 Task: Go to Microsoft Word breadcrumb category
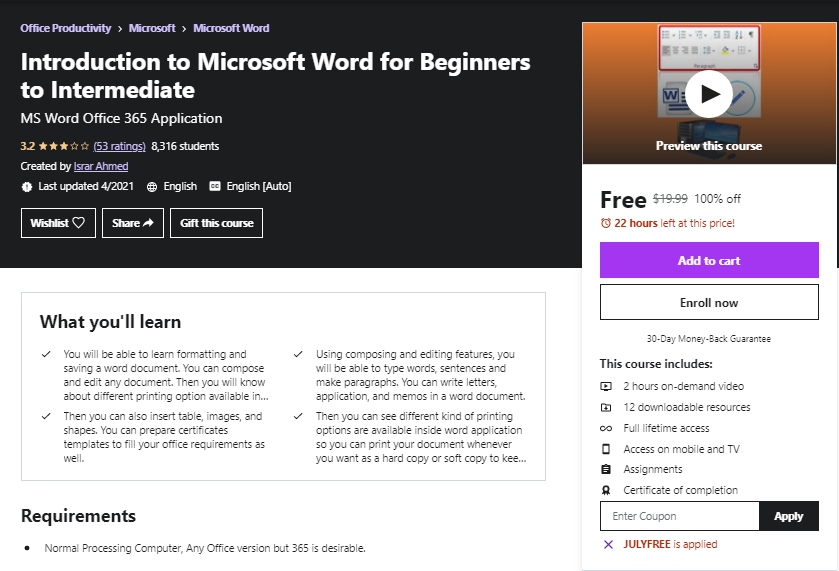click(231, 28)
